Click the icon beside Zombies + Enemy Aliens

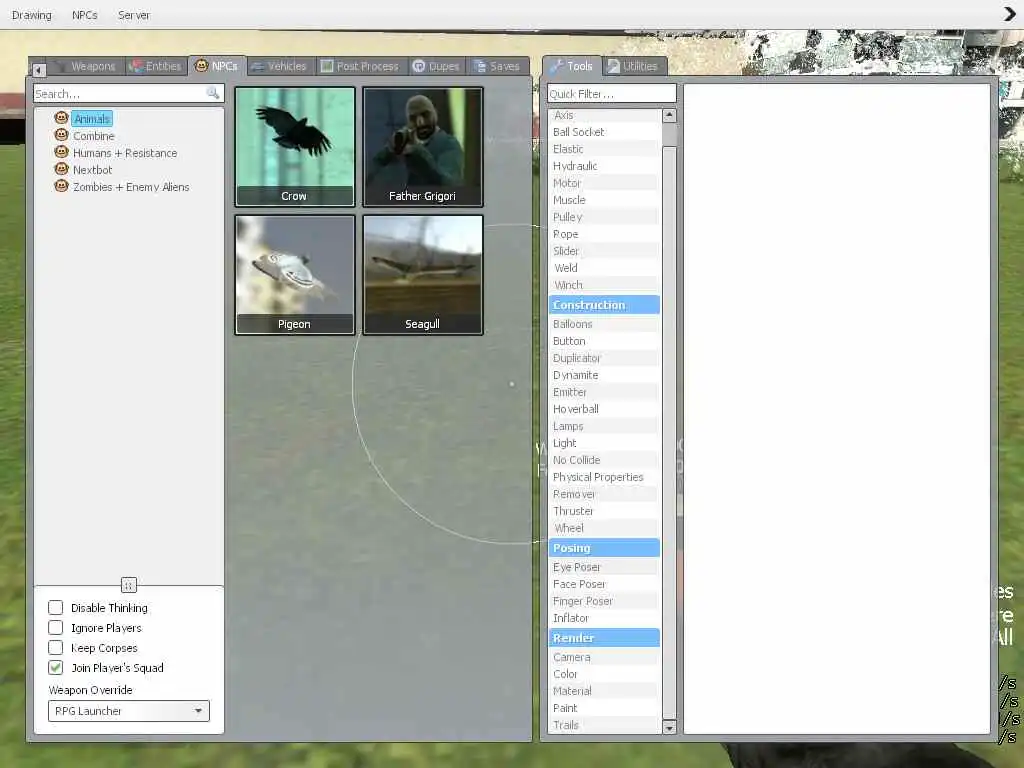click(61, 186)
